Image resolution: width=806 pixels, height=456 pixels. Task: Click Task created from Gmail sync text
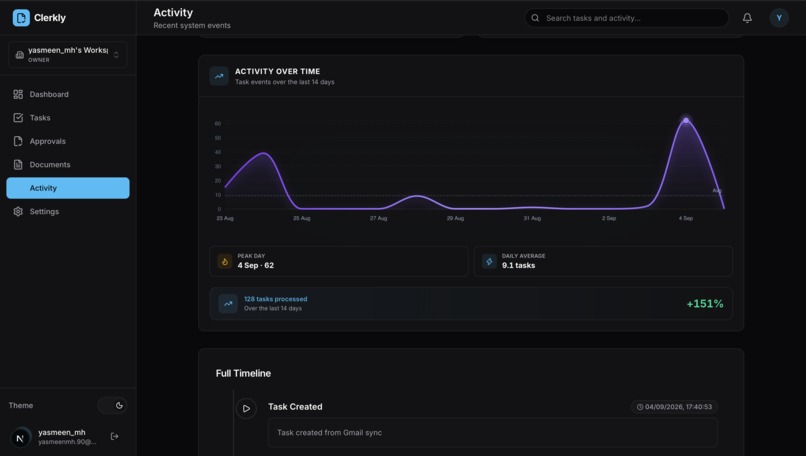[x=329, y=432]
